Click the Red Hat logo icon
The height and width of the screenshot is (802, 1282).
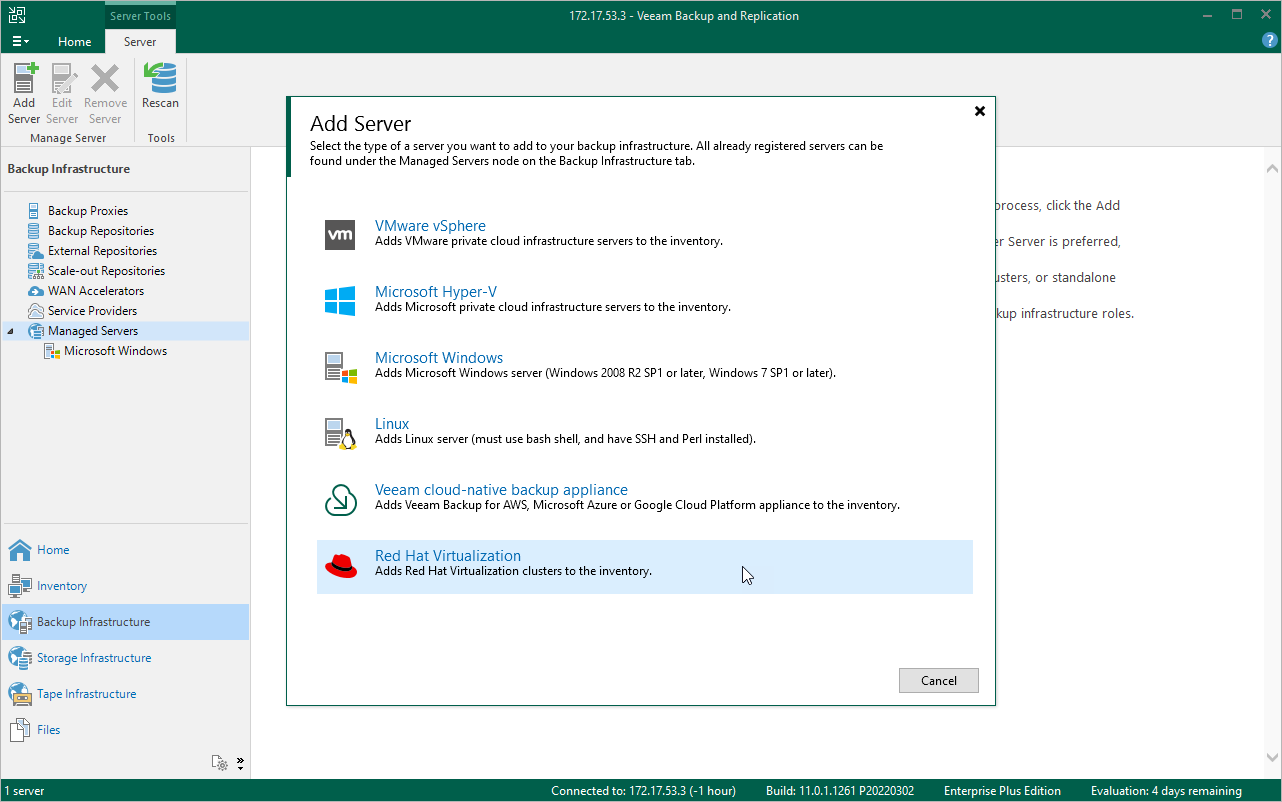(340, 565)
